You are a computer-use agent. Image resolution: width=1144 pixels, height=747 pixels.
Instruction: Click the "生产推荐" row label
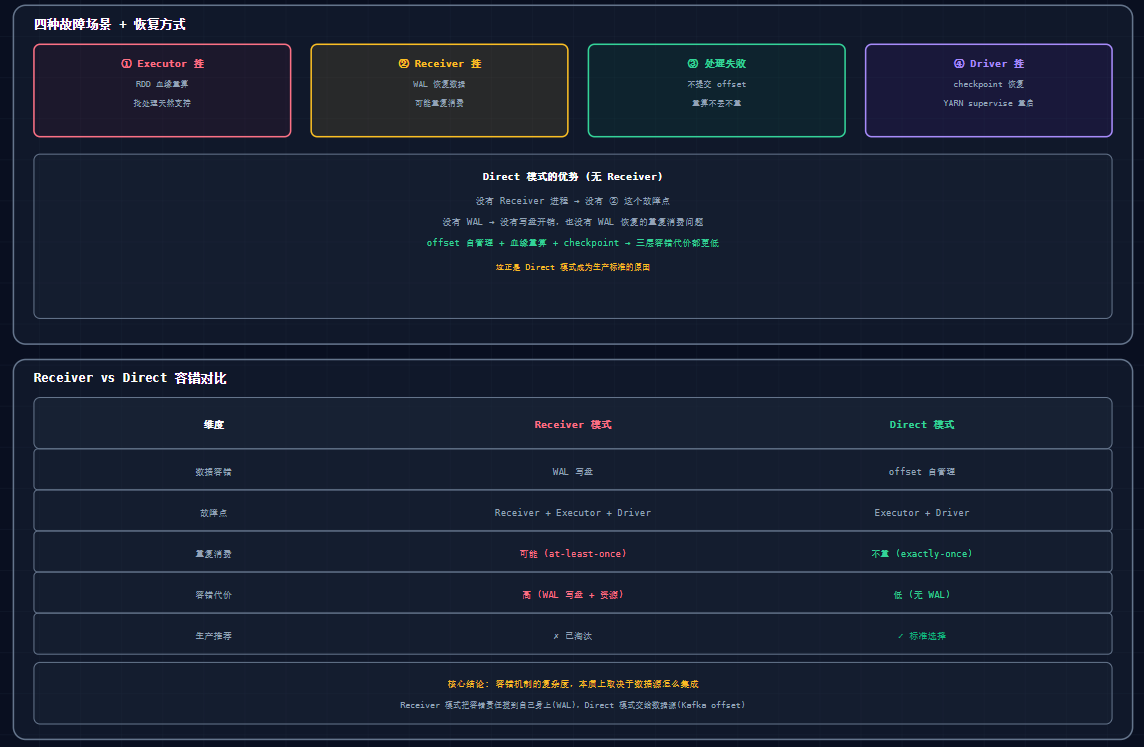pos(214,636)
